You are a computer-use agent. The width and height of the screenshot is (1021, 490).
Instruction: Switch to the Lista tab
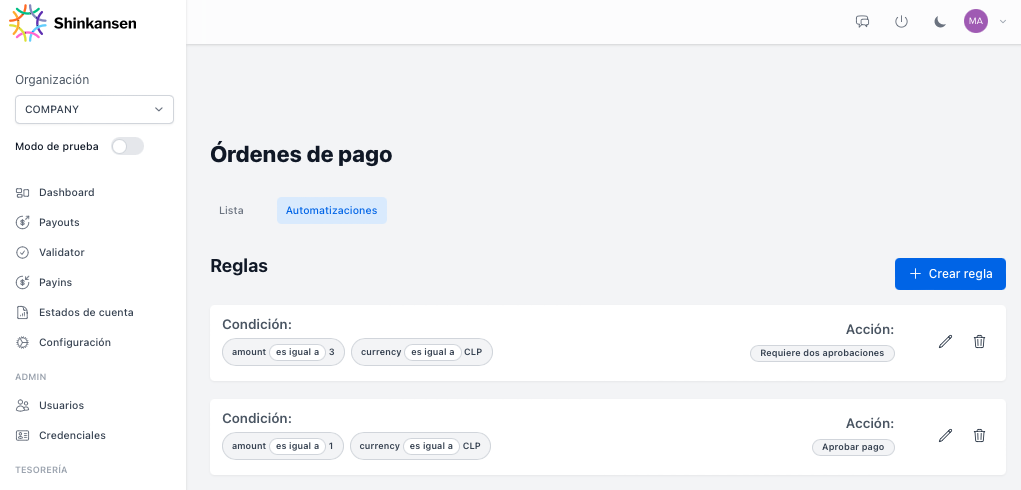tap(231, 211)
